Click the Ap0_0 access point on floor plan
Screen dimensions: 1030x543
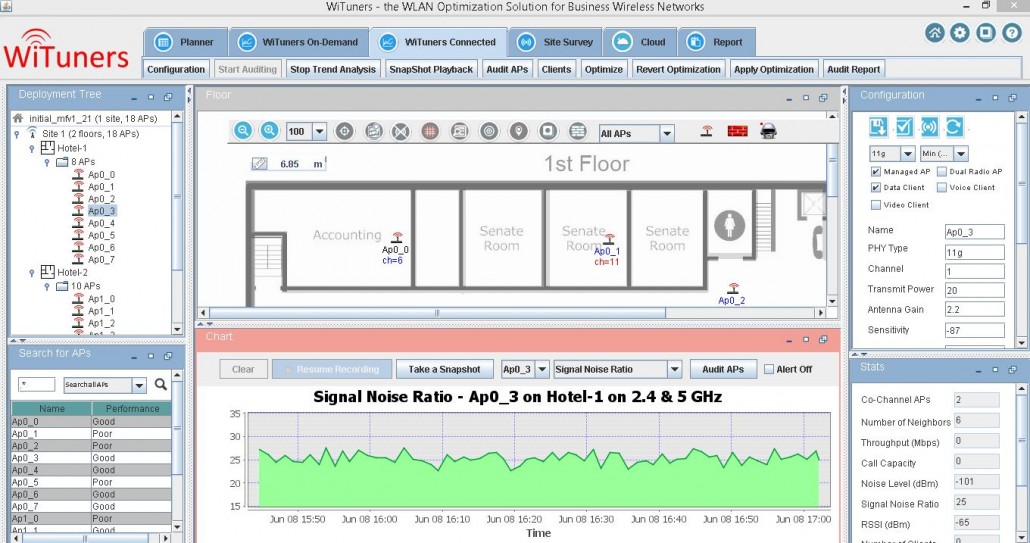(x=397, y=237)
